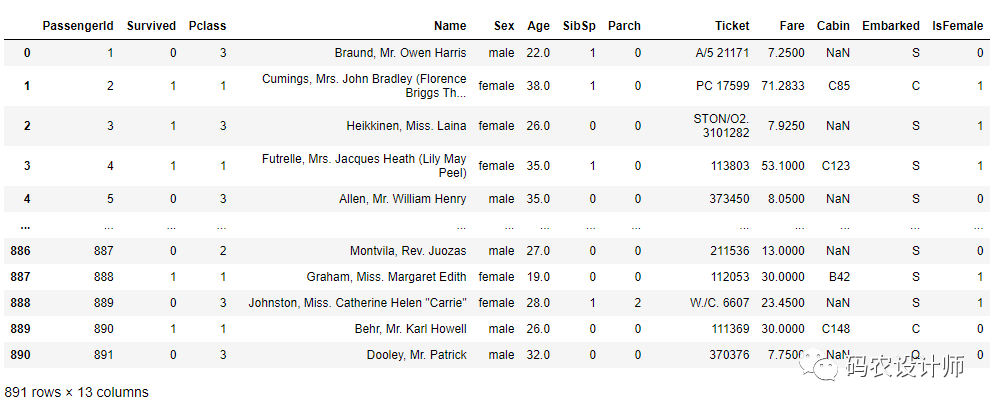Select the C148 cabin cell
This screenshot has width=997, height=410.
pos(834,329)
